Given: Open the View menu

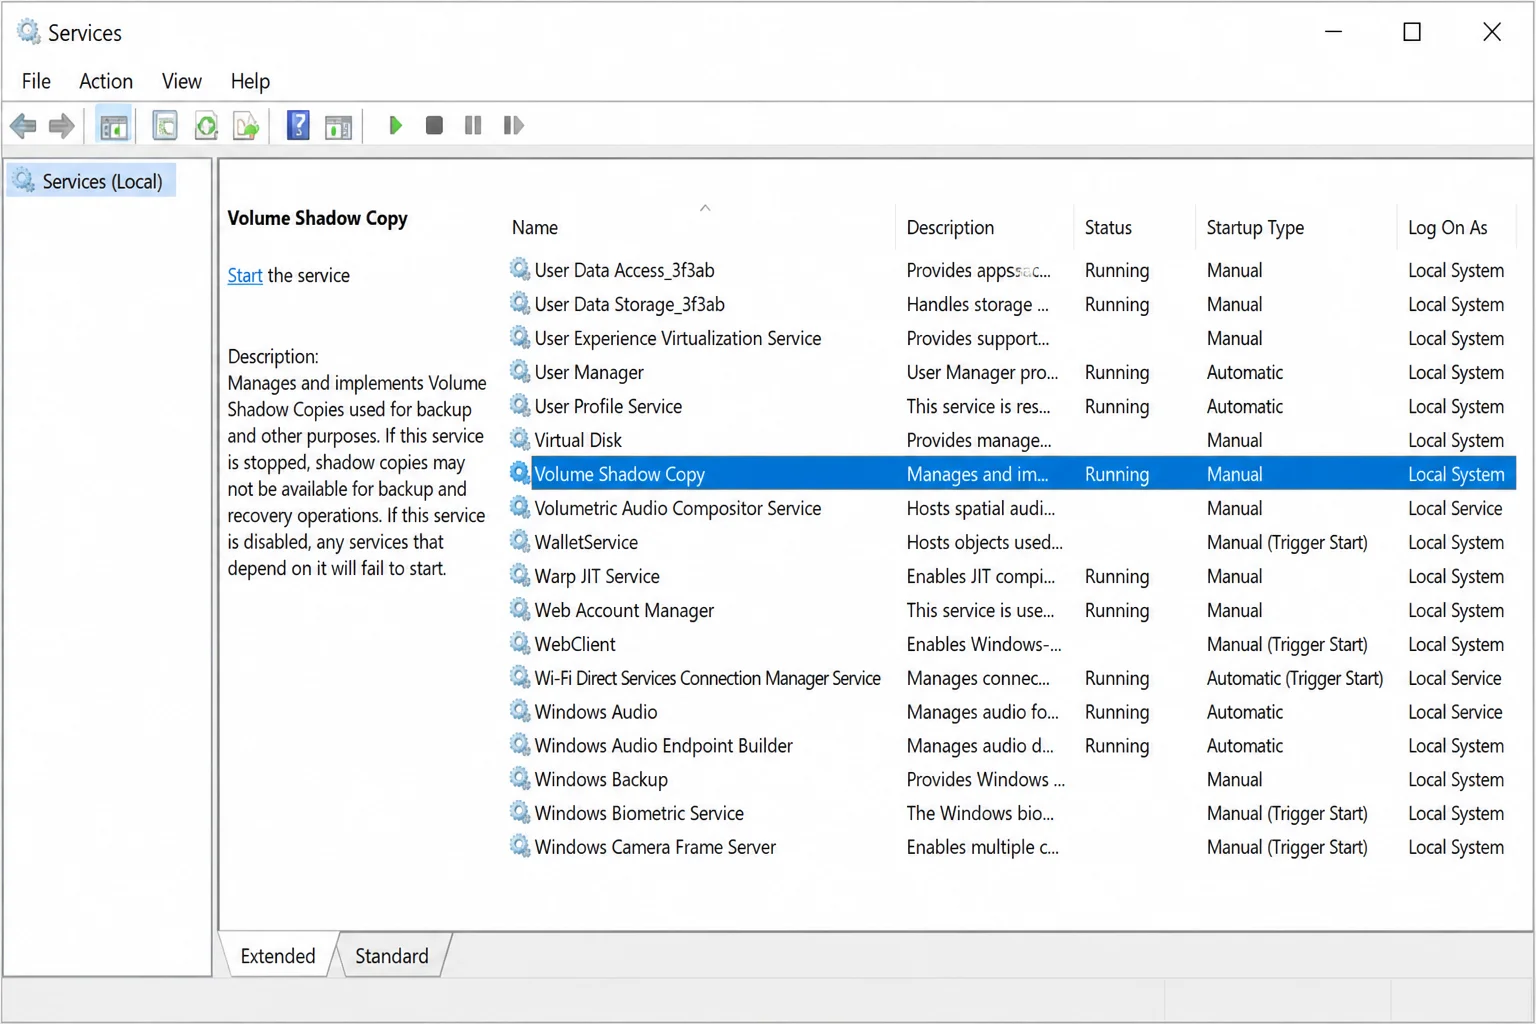Looking at the screenshot, I should pos(182,81).
